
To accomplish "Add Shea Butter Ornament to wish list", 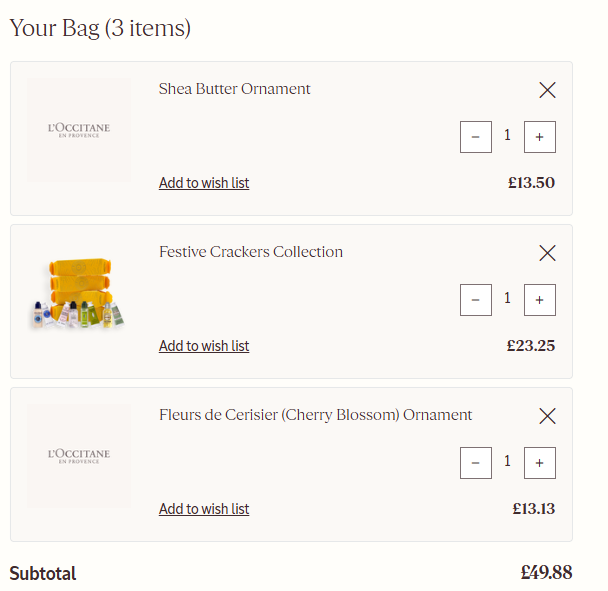I will 204,183.
